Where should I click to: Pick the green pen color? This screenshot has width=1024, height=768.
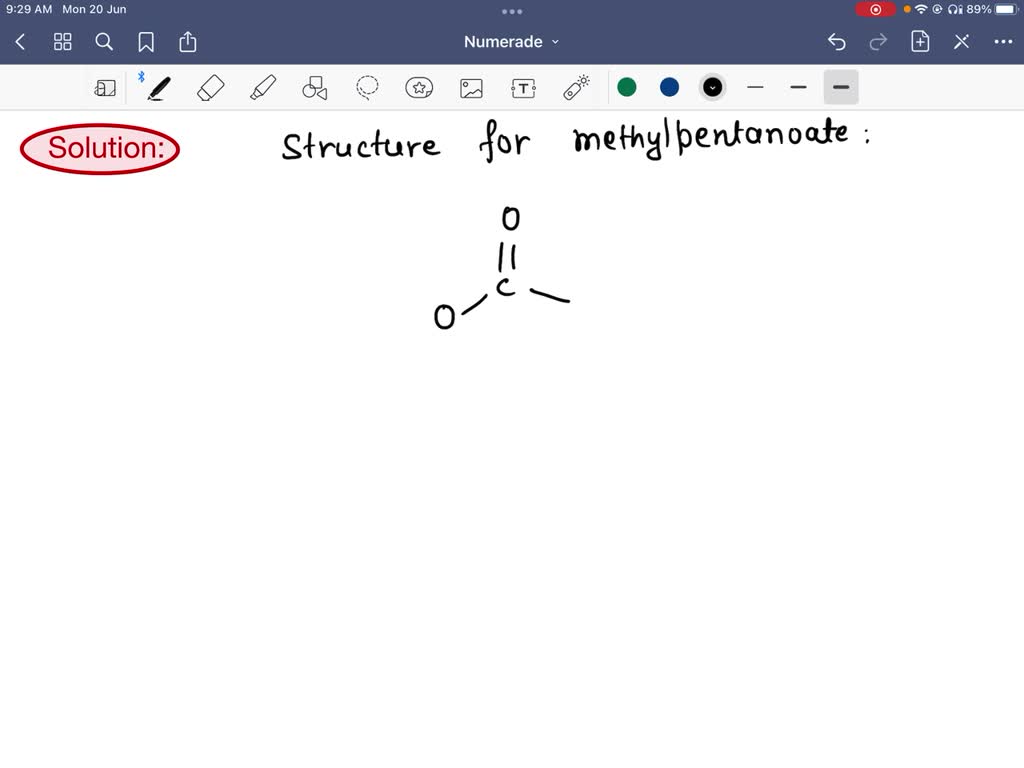click(x=627, y=88)
